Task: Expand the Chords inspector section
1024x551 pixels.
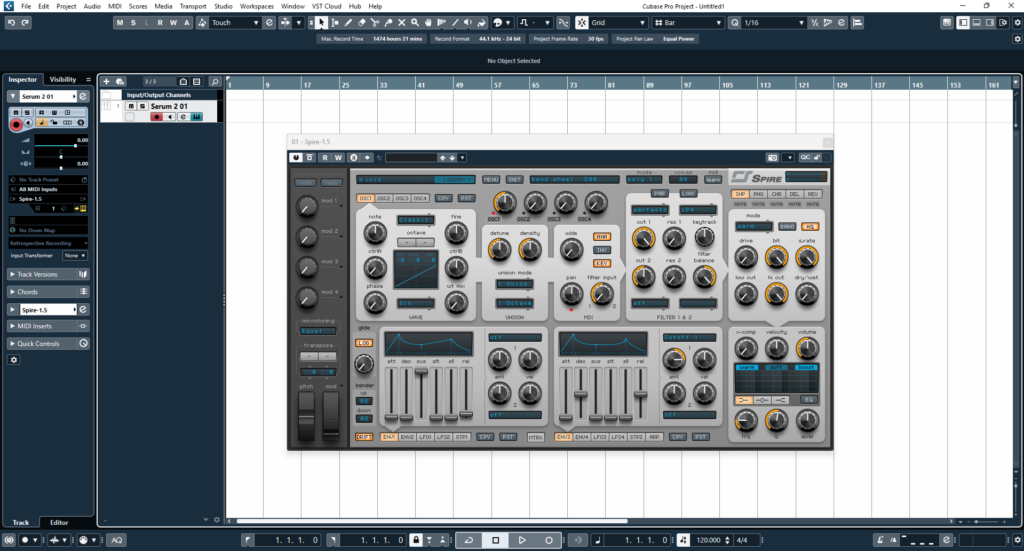Action: point(48,292)
